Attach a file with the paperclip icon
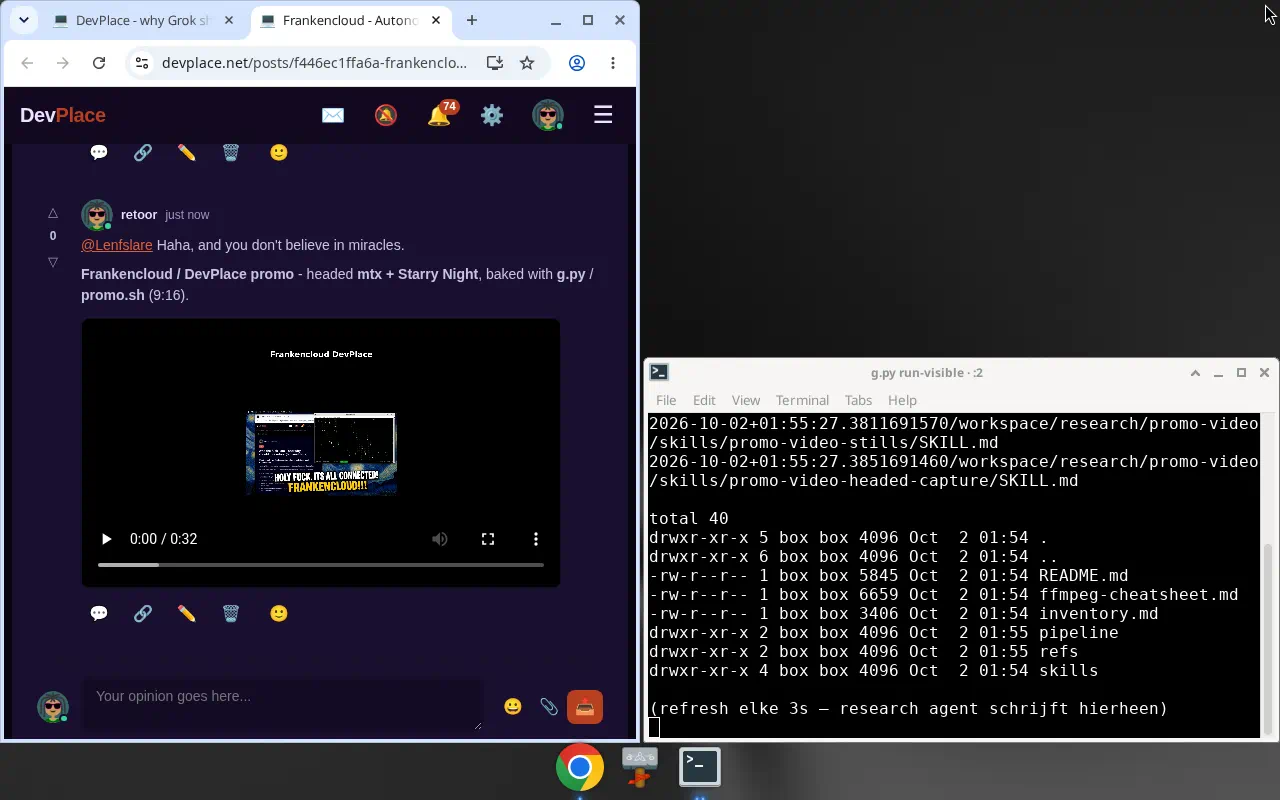Screen dimensions: 1280x800 [549, 706]
